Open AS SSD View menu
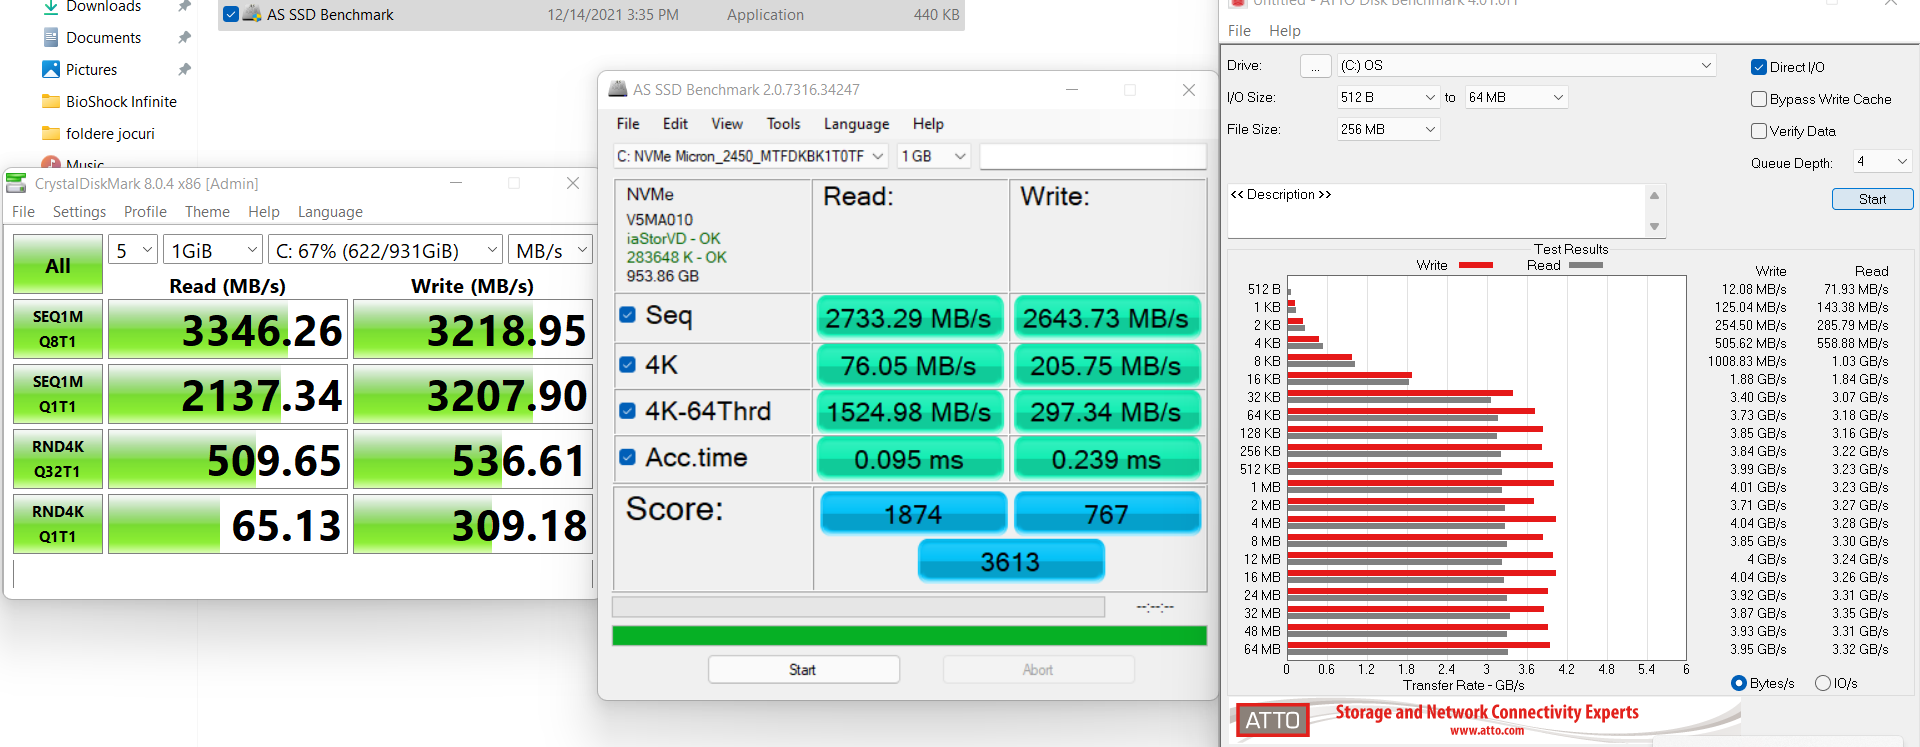The width and height of the screenshot is (1920, 747). pos(727,124)
